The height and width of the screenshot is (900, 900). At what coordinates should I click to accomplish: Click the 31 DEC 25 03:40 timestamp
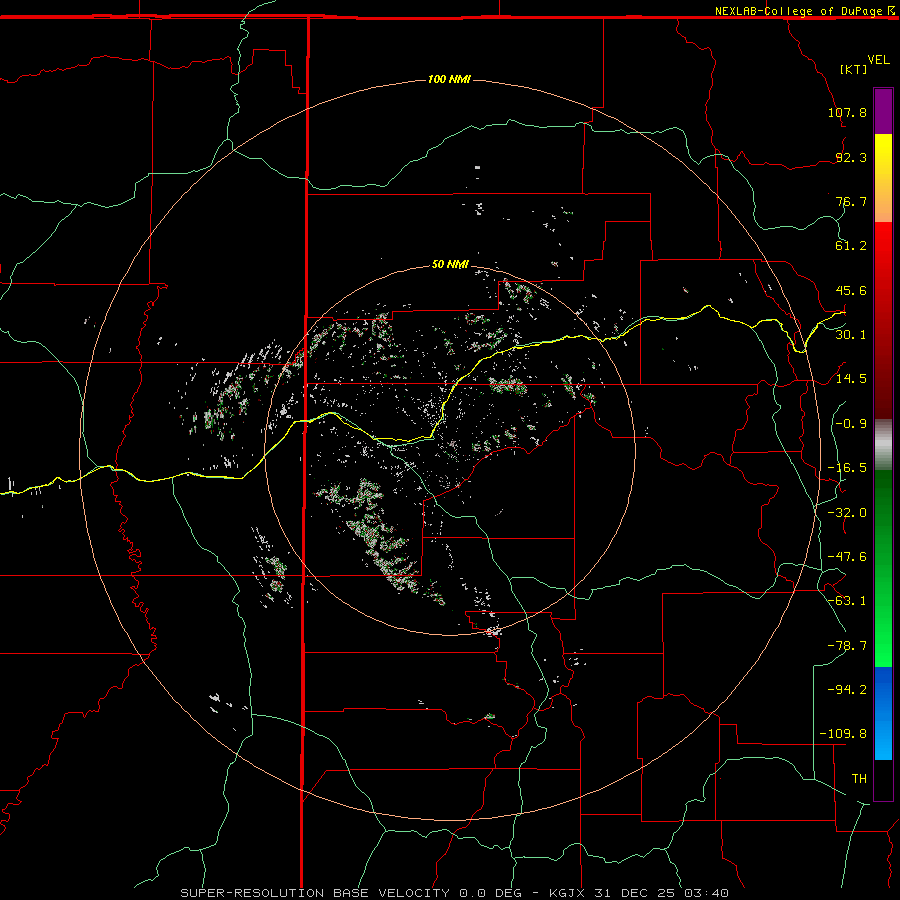point(662,893)
